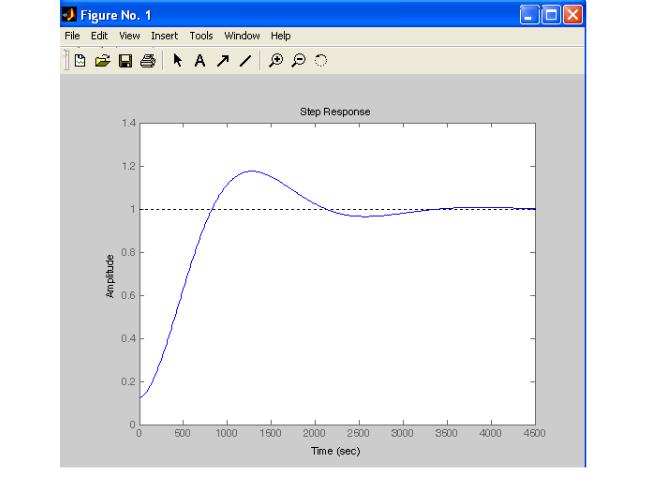Select the Edit Plot arrow pointer tool
This screenshot has width=646, height=489.
(178, 60)
